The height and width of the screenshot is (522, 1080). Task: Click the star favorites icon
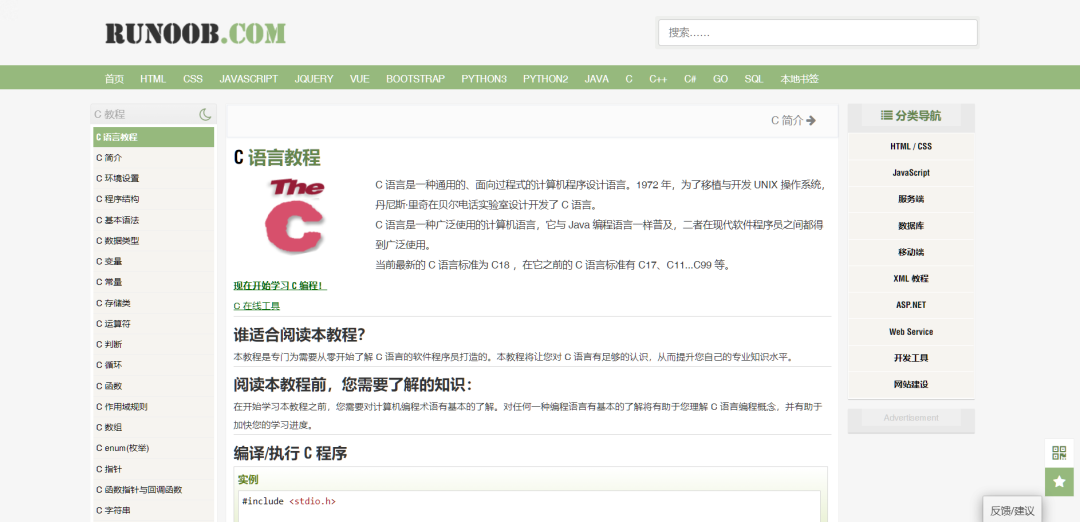pyautogui.click(x=1059, y=482)
